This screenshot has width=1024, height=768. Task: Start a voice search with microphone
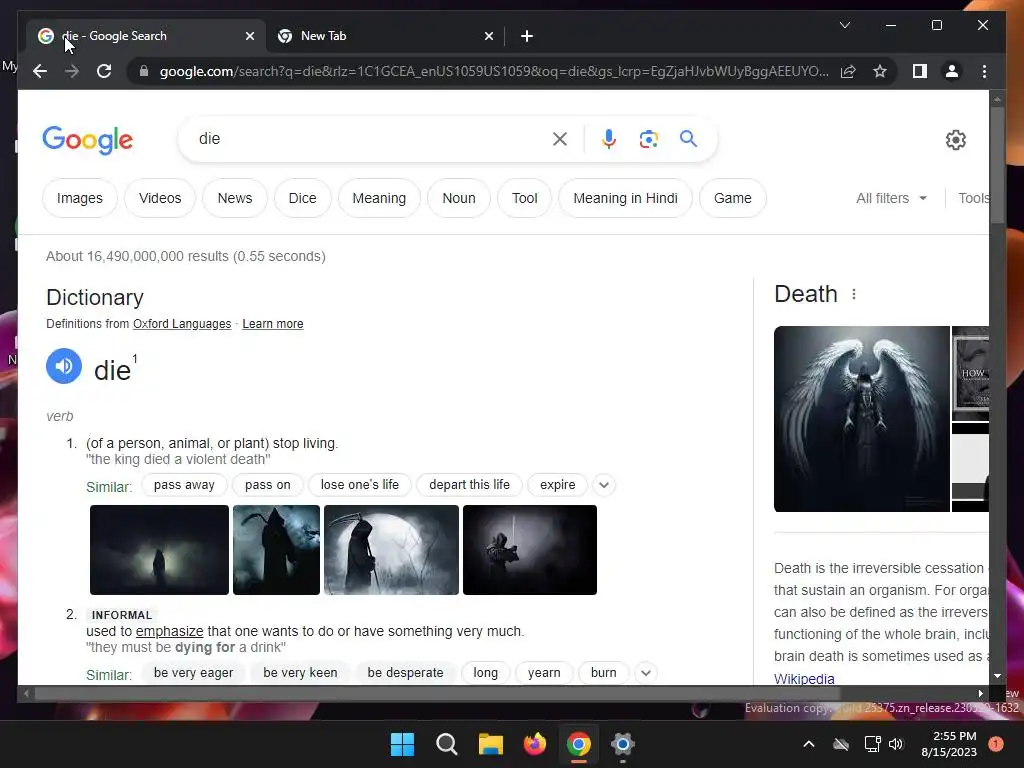tap(609, 139)
